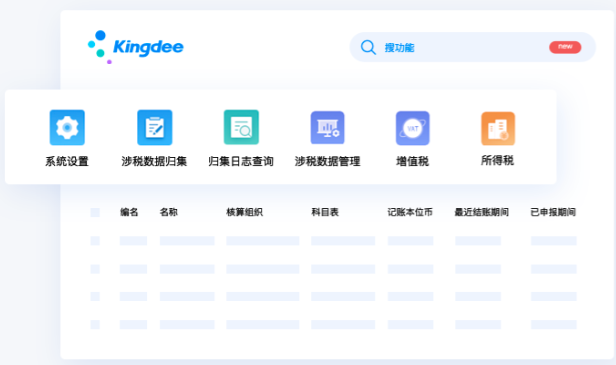Open the 增值税 VAT icon
Image resolution: width=616 pixels, height=365 pixels.
[412, 128]
